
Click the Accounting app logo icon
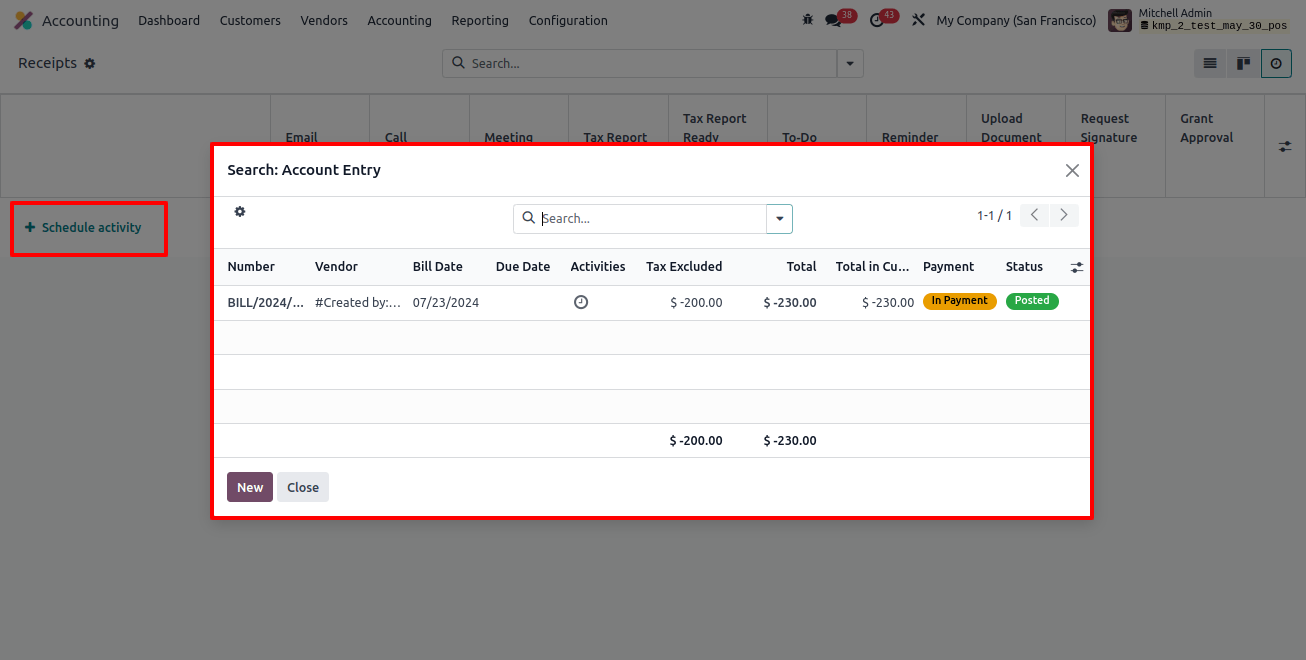[x=23, y=20]
